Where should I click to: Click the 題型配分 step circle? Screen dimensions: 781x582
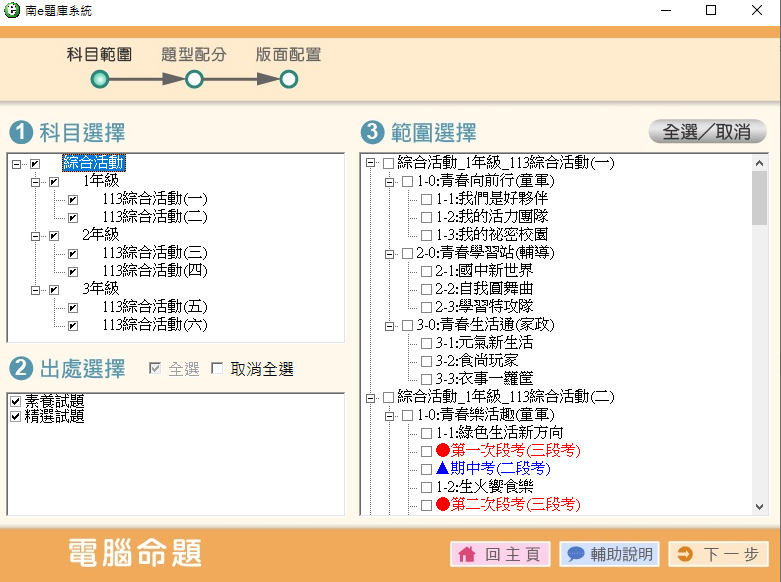[x=194, y=79]
